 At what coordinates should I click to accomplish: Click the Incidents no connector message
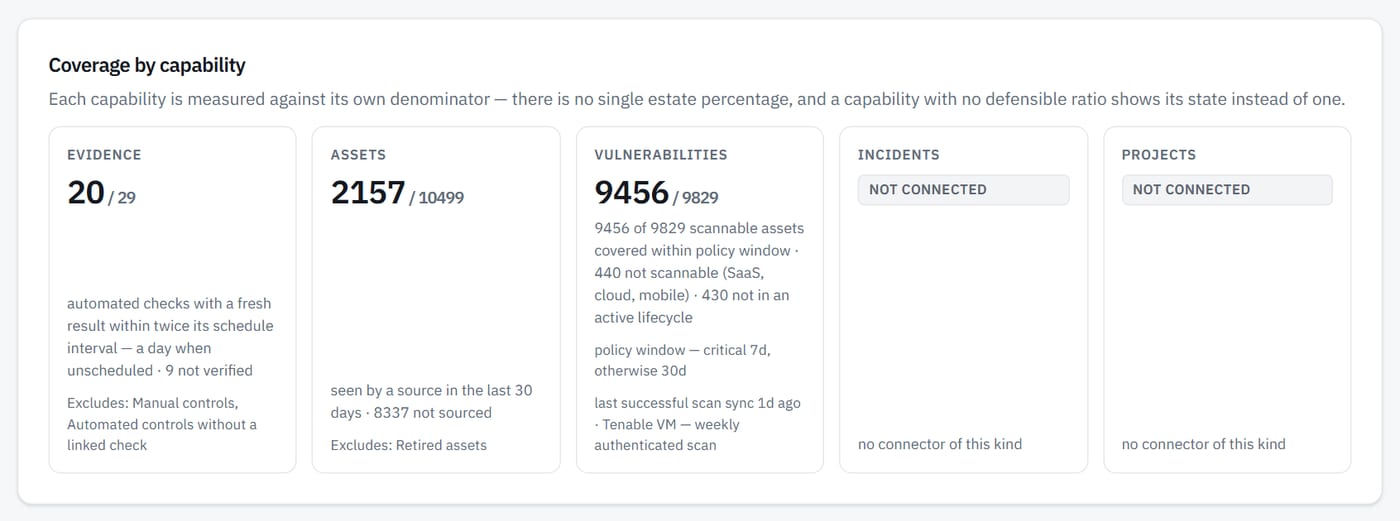[x=940, y=444]
